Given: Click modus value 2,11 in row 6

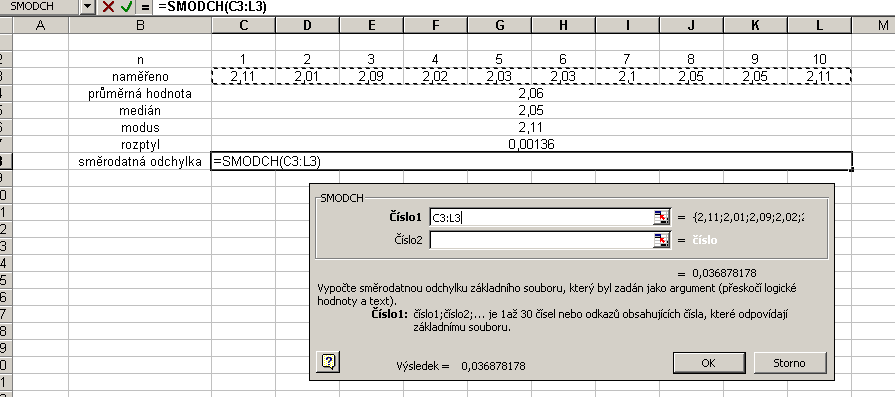Looking at the screenshot, I should point(531,128).
